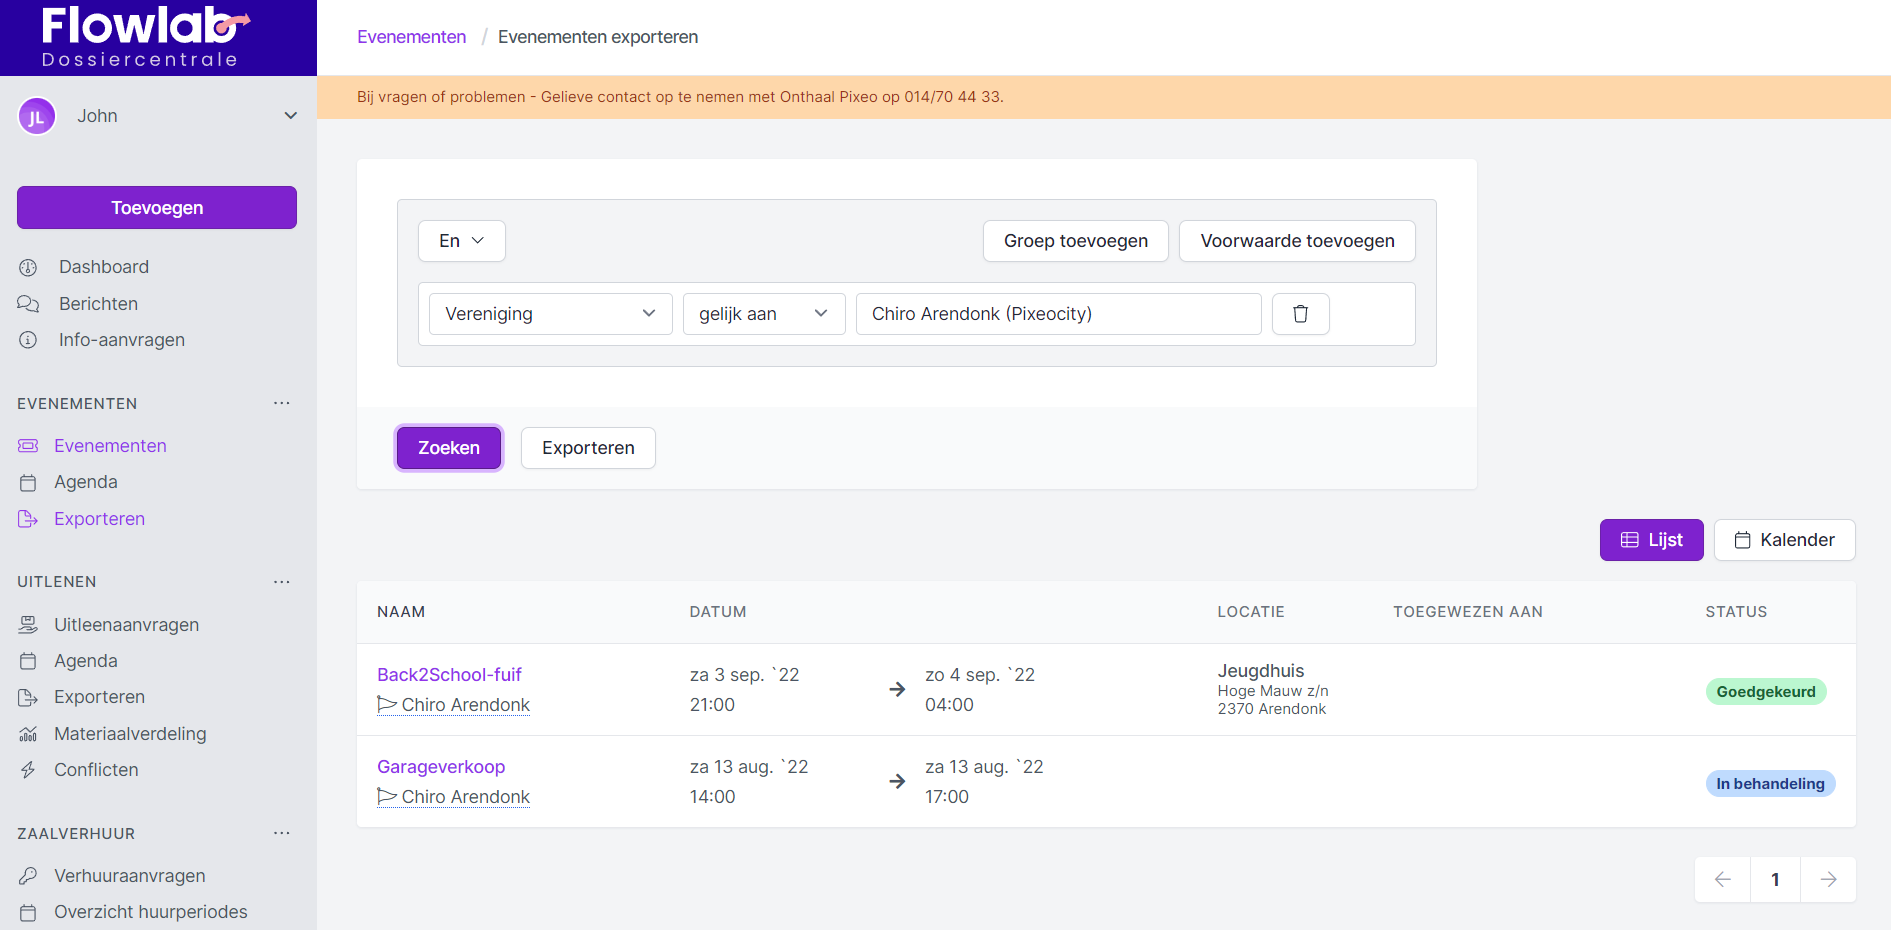Switch to Lijst view
The height and width of the screenshot is (930, 1891).
(x=1651, y=540)
